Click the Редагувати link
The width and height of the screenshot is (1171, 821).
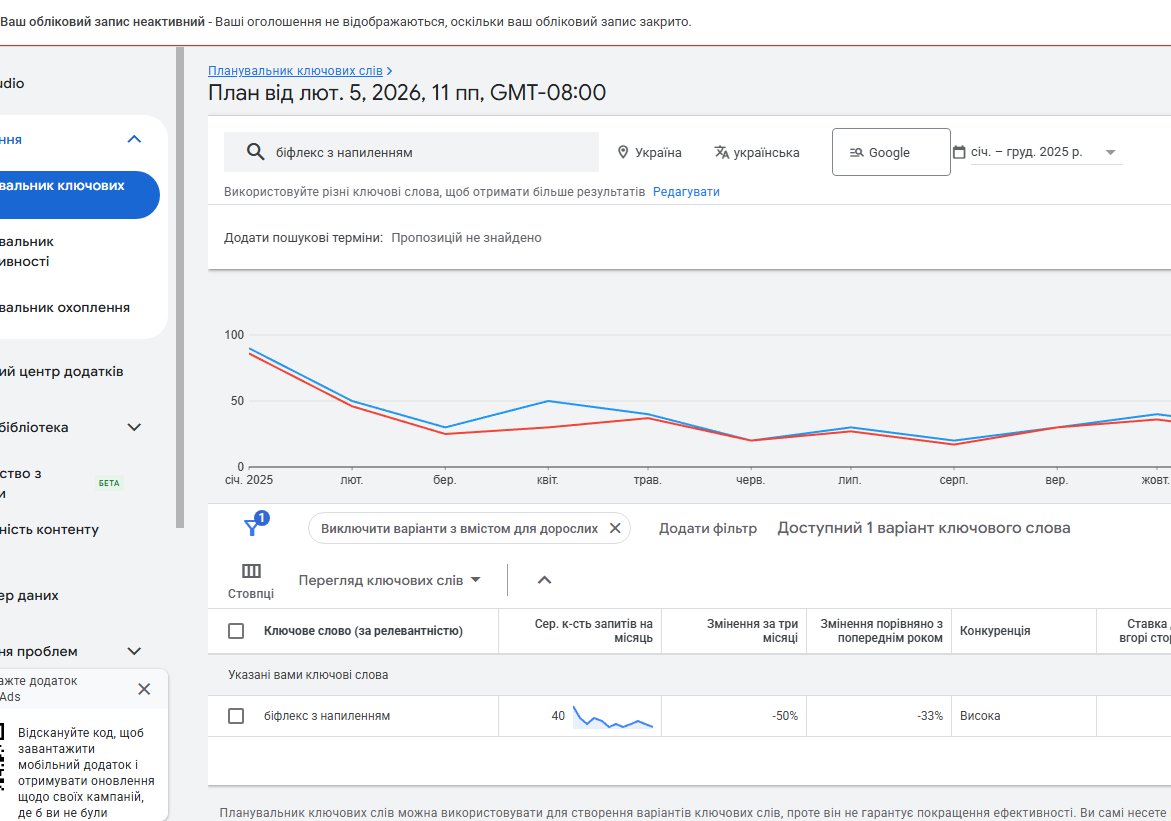tap(686, 192)
